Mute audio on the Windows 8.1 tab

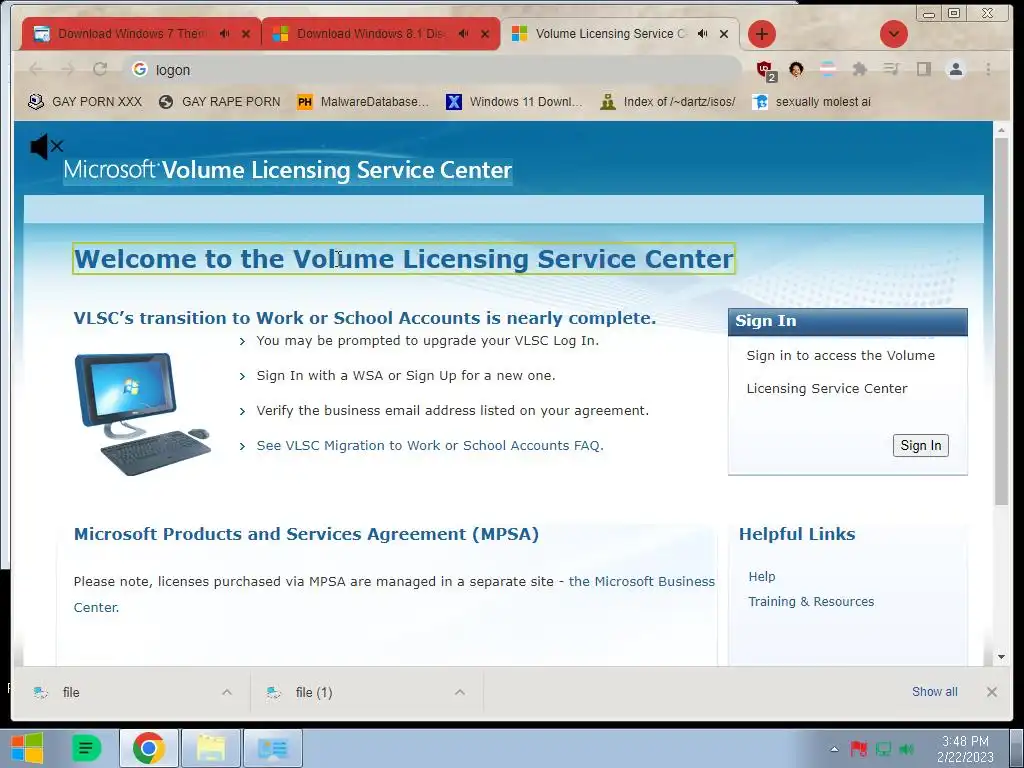[464, 34]
